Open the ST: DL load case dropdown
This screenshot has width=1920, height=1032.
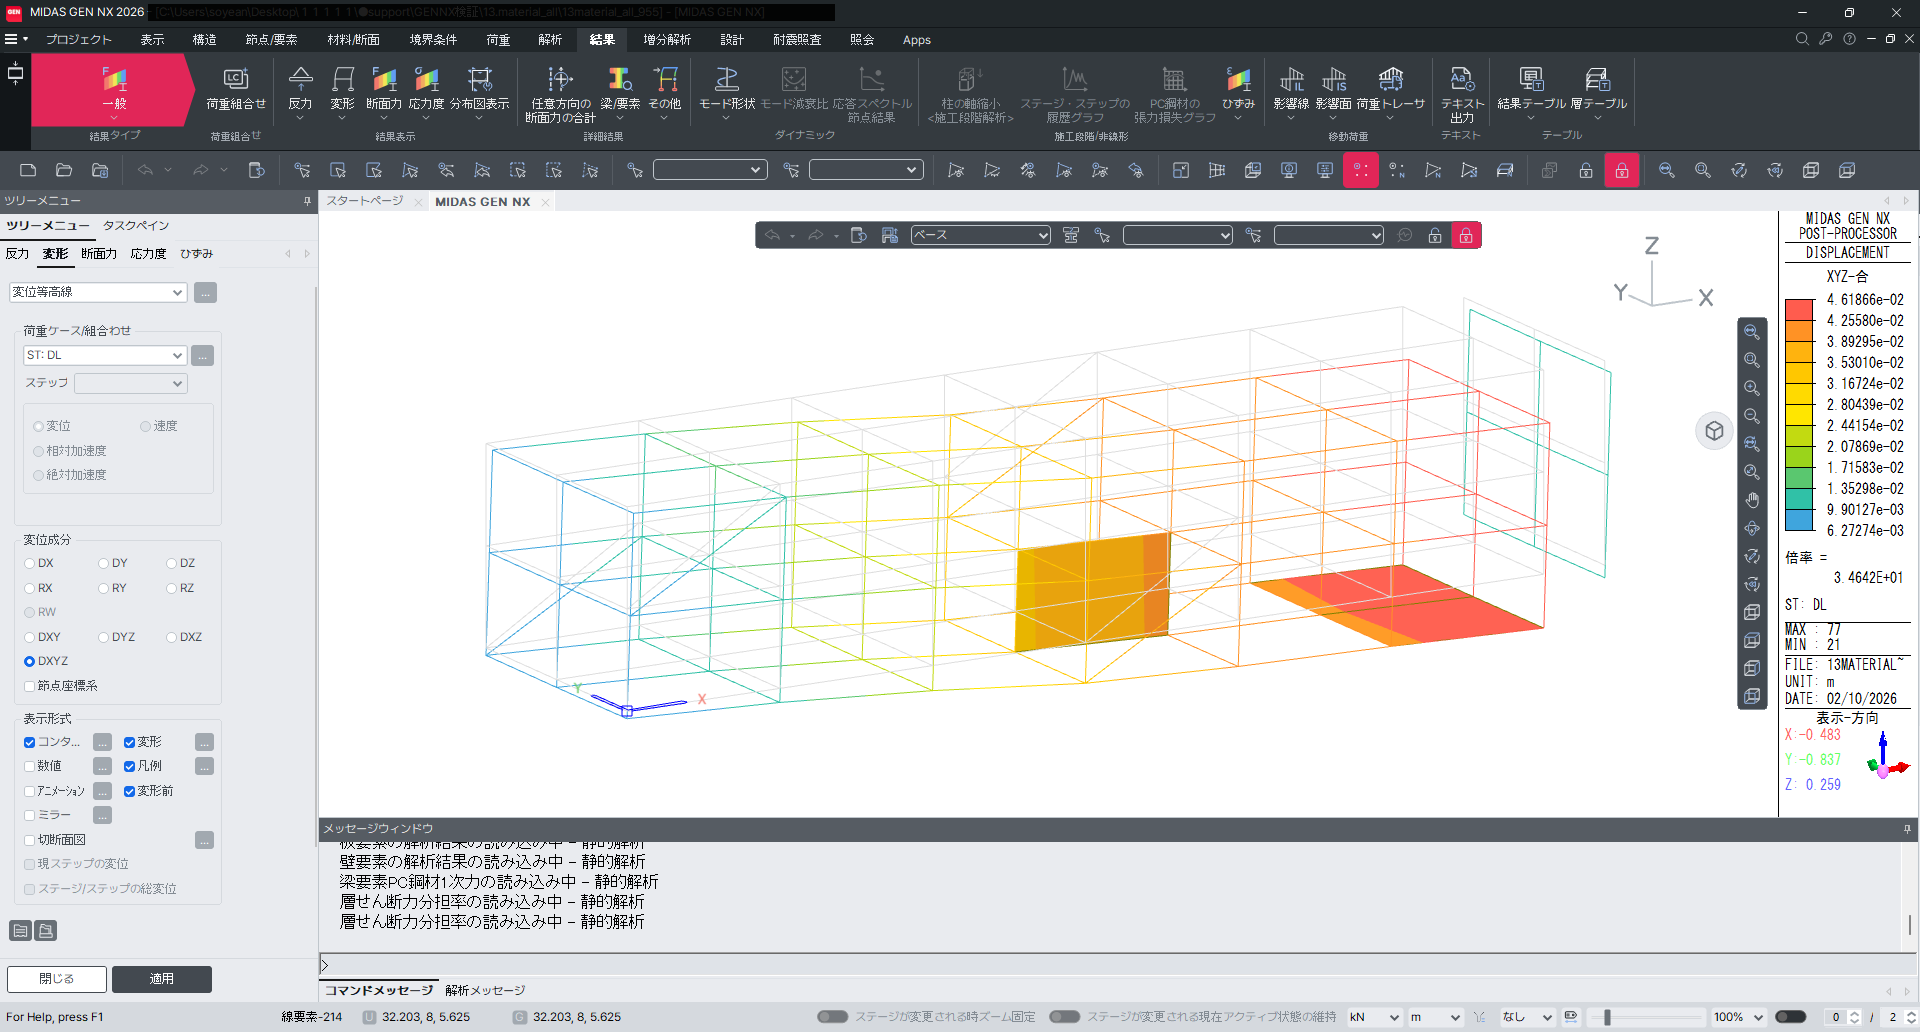click(105, 355)
